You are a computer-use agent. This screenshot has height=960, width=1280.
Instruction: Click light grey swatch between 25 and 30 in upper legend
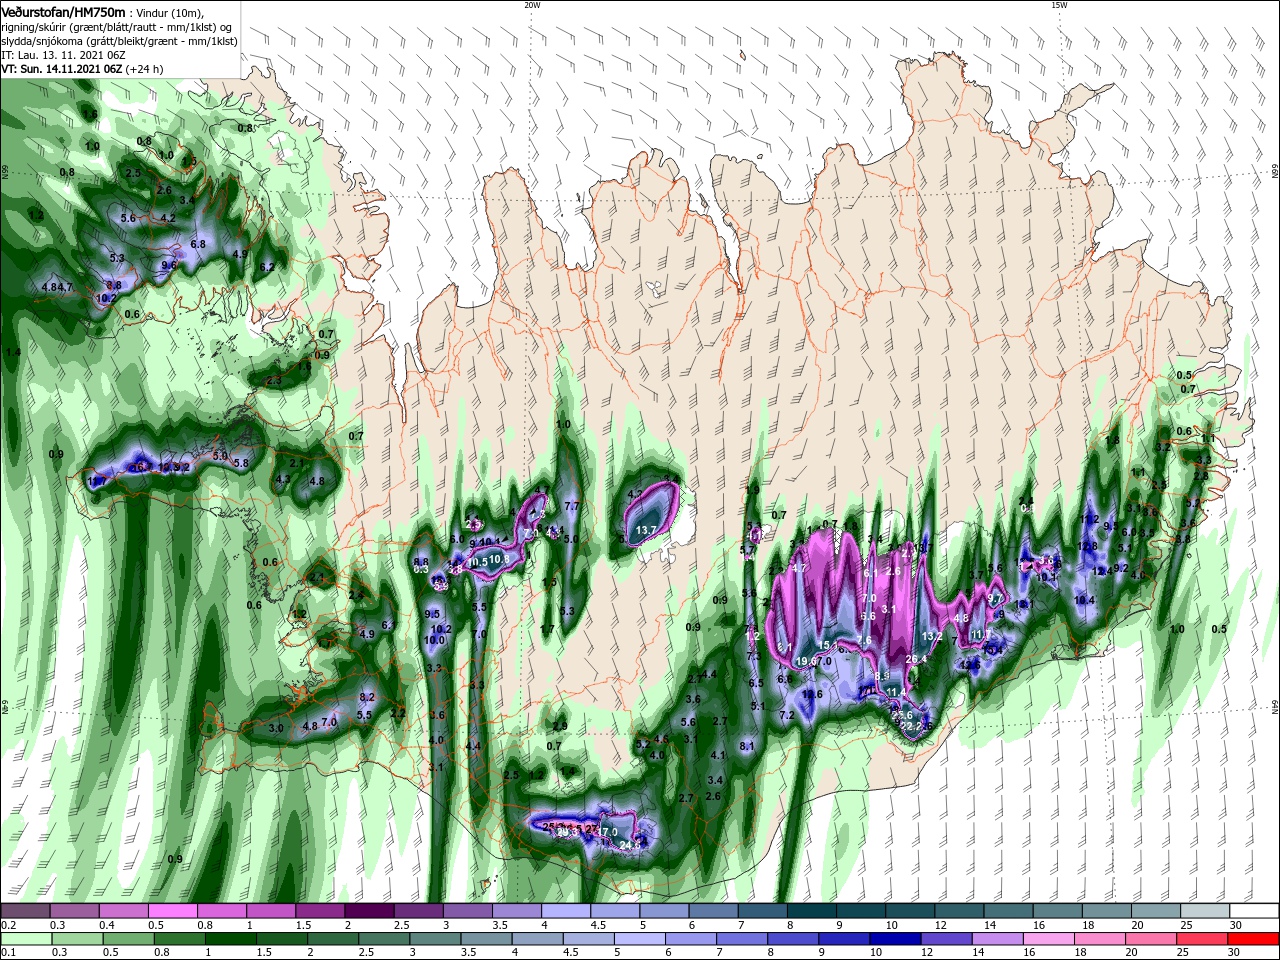click(1204, 911)
